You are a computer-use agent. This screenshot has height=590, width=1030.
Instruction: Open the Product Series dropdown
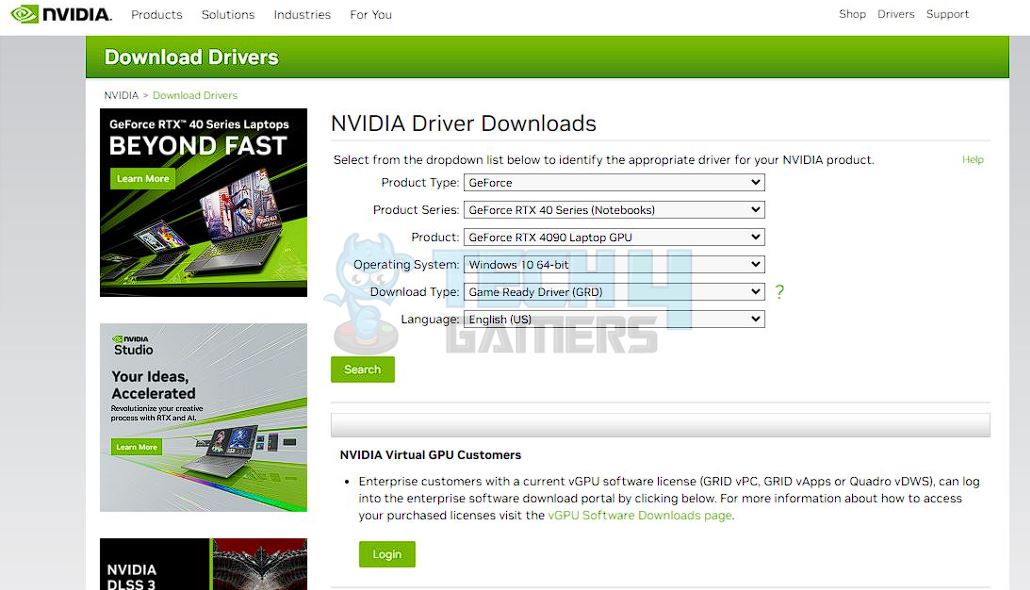pos(613,209)
